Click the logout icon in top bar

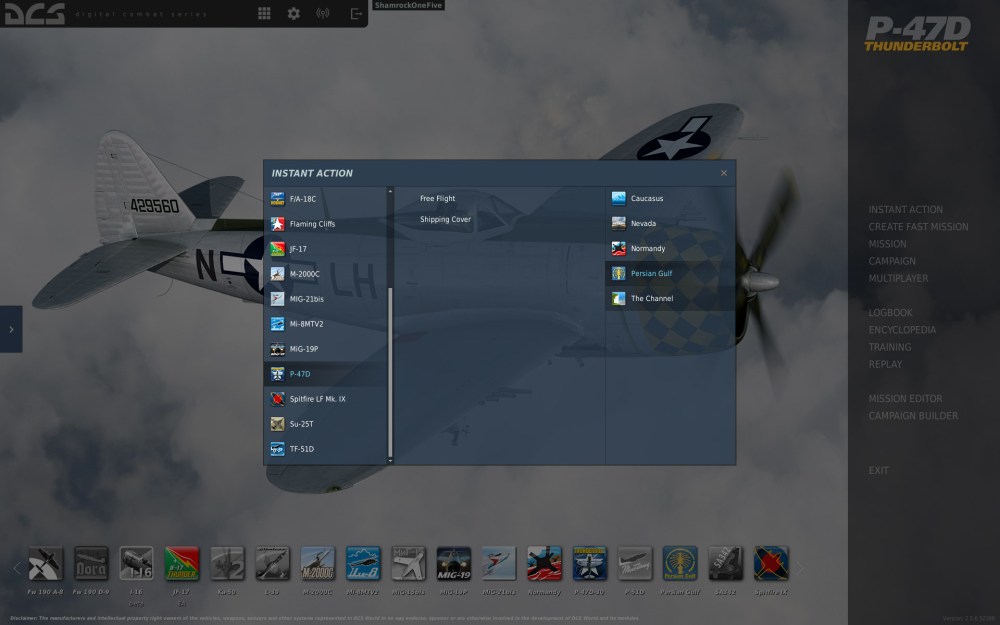[x=356, y=13]
